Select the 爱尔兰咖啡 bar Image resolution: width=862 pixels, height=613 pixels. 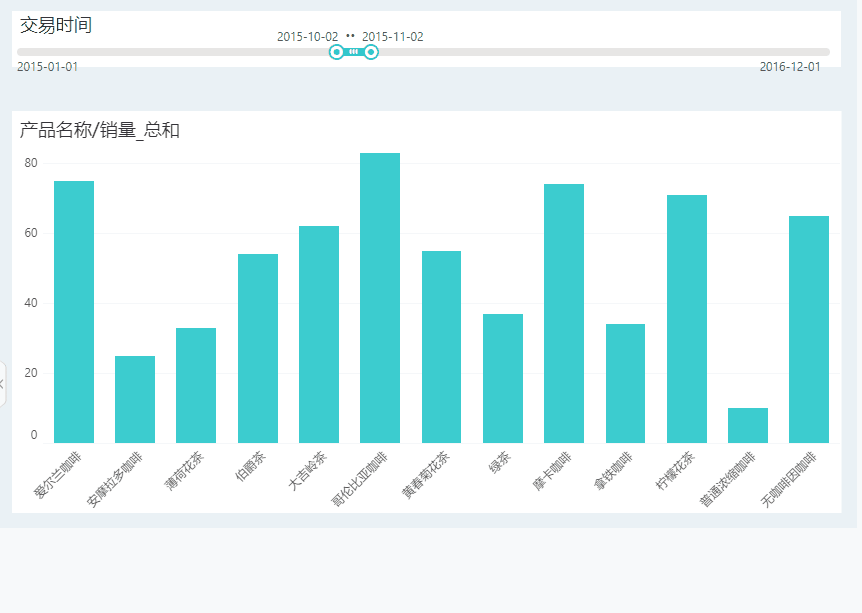(74, 312)
